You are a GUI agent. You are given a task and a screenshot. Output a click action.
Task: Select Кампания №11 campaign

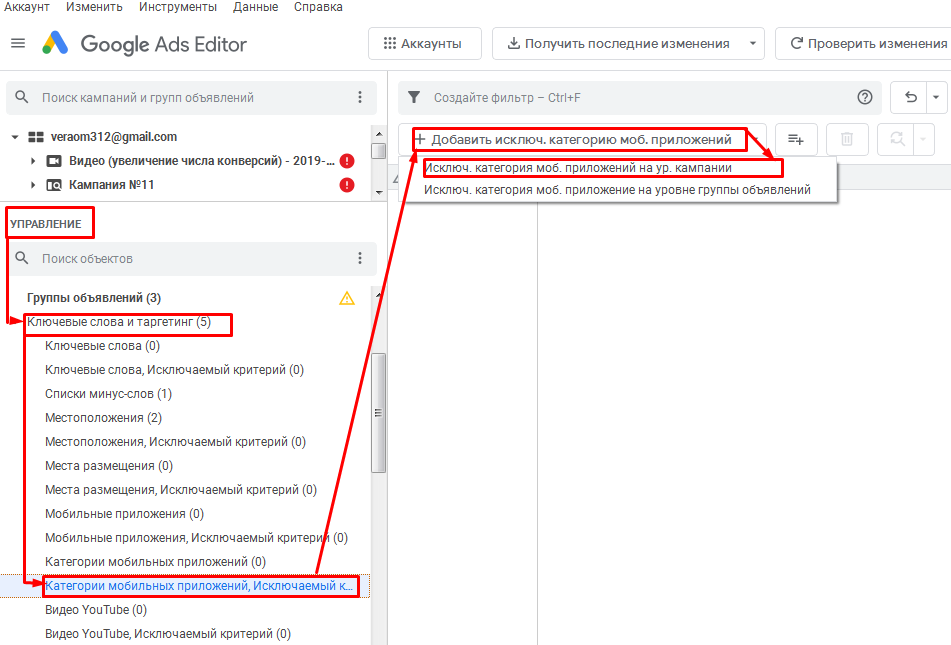pyautogui.click(x=112, y=184)
